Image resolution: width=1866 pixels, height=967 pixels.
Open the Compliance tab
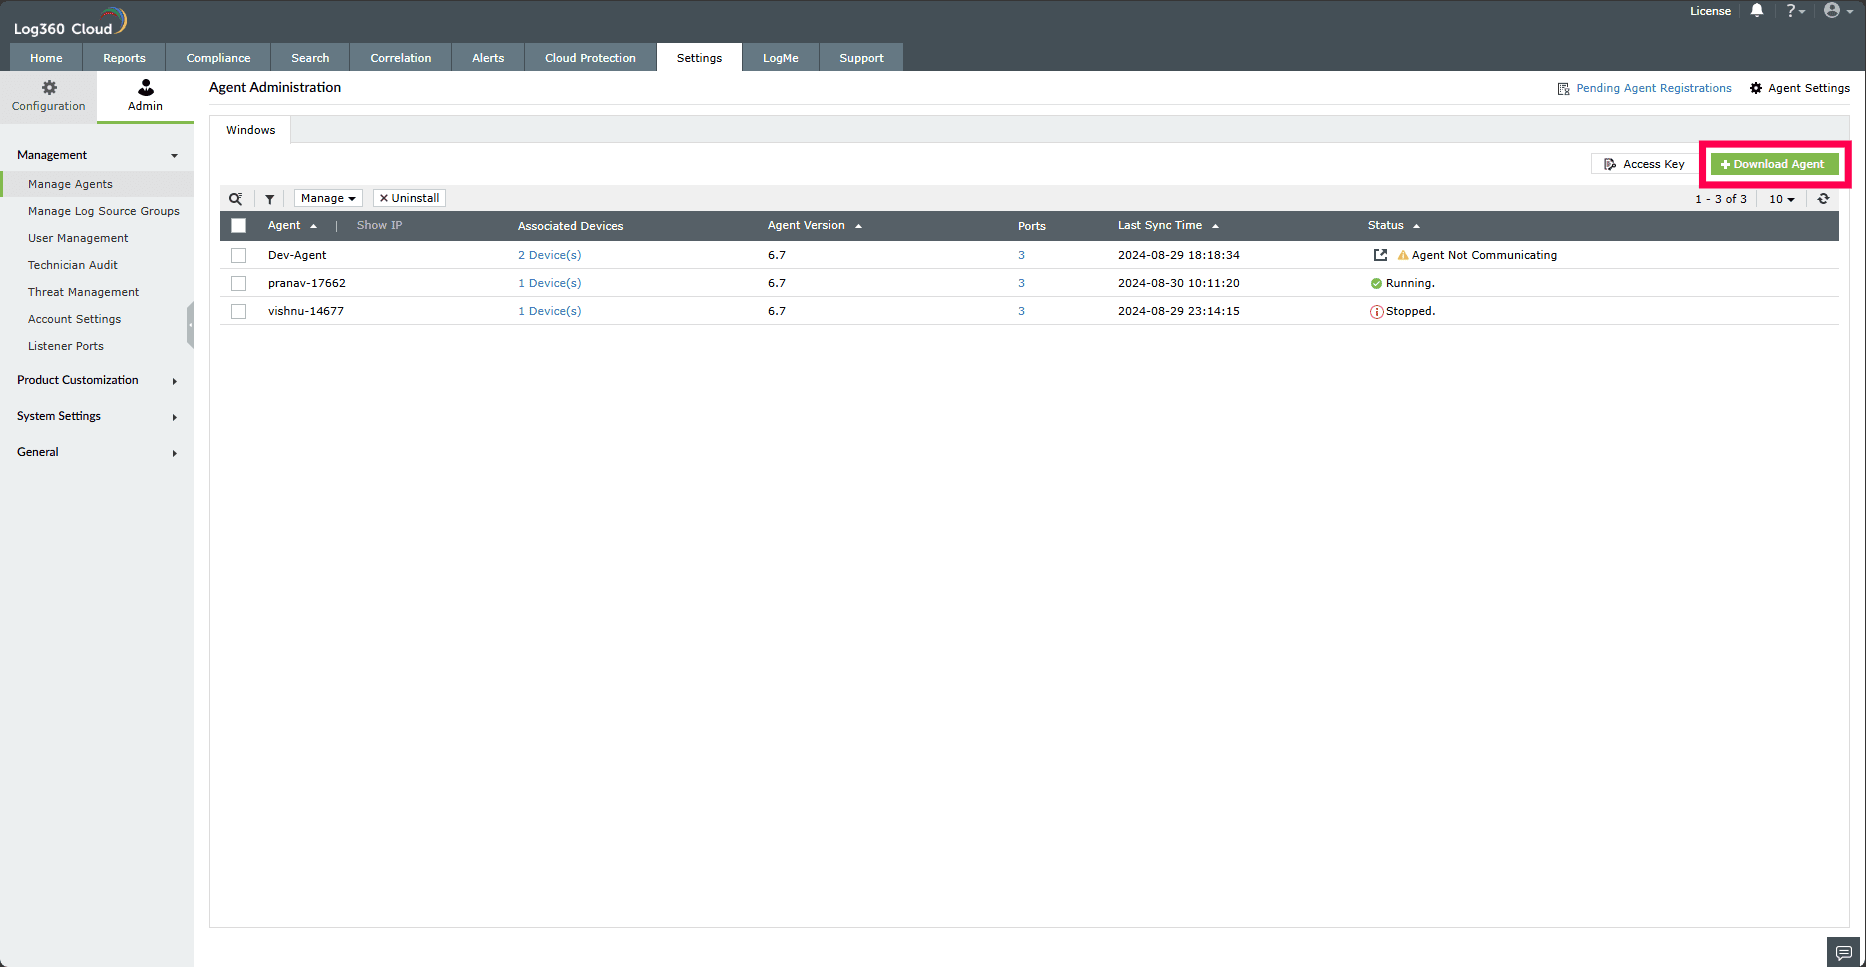[x=218, y=57]
